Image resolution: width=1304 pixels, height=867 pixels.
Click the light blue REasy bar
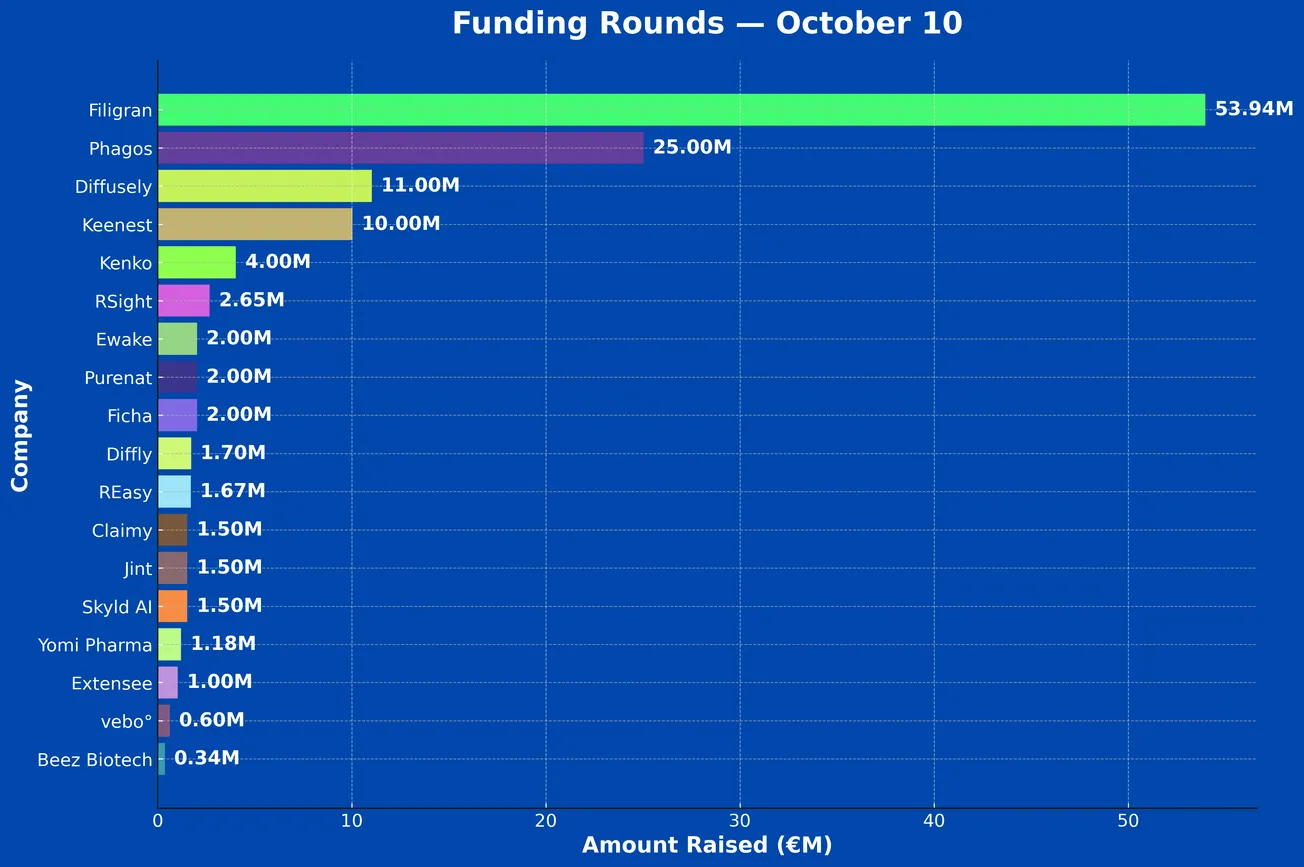[174, 491]
